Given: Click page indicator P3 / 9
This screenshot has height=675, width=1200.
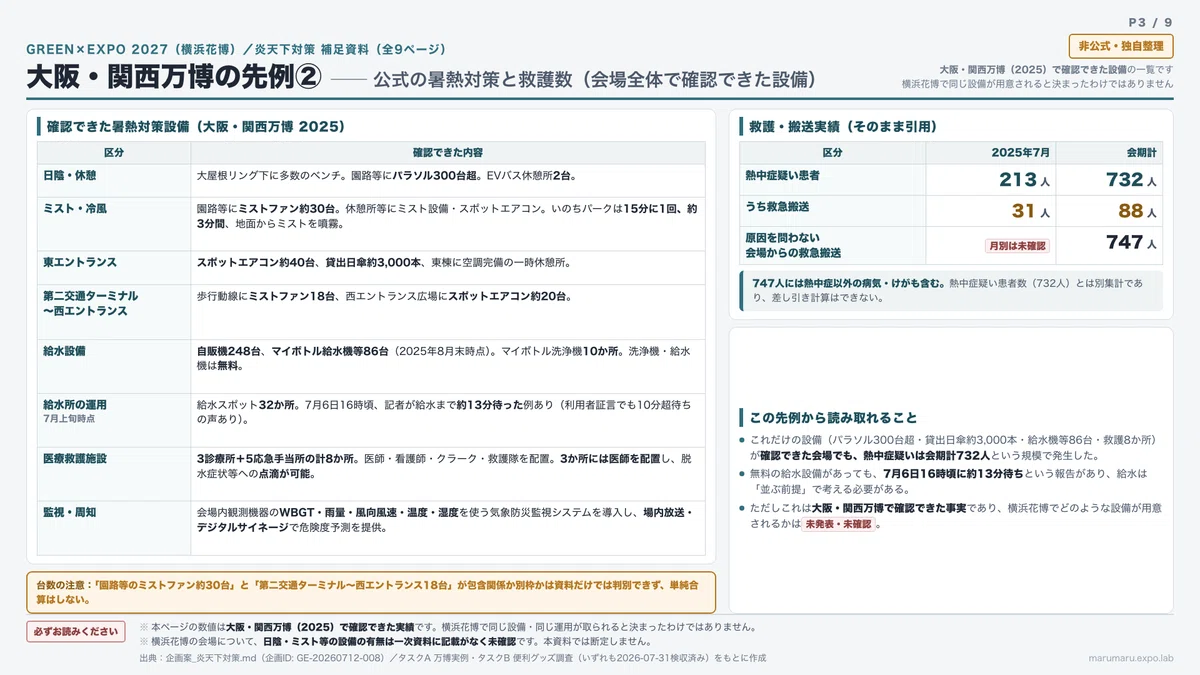Looking at the screenshot, I should [x=1150, y=22].
